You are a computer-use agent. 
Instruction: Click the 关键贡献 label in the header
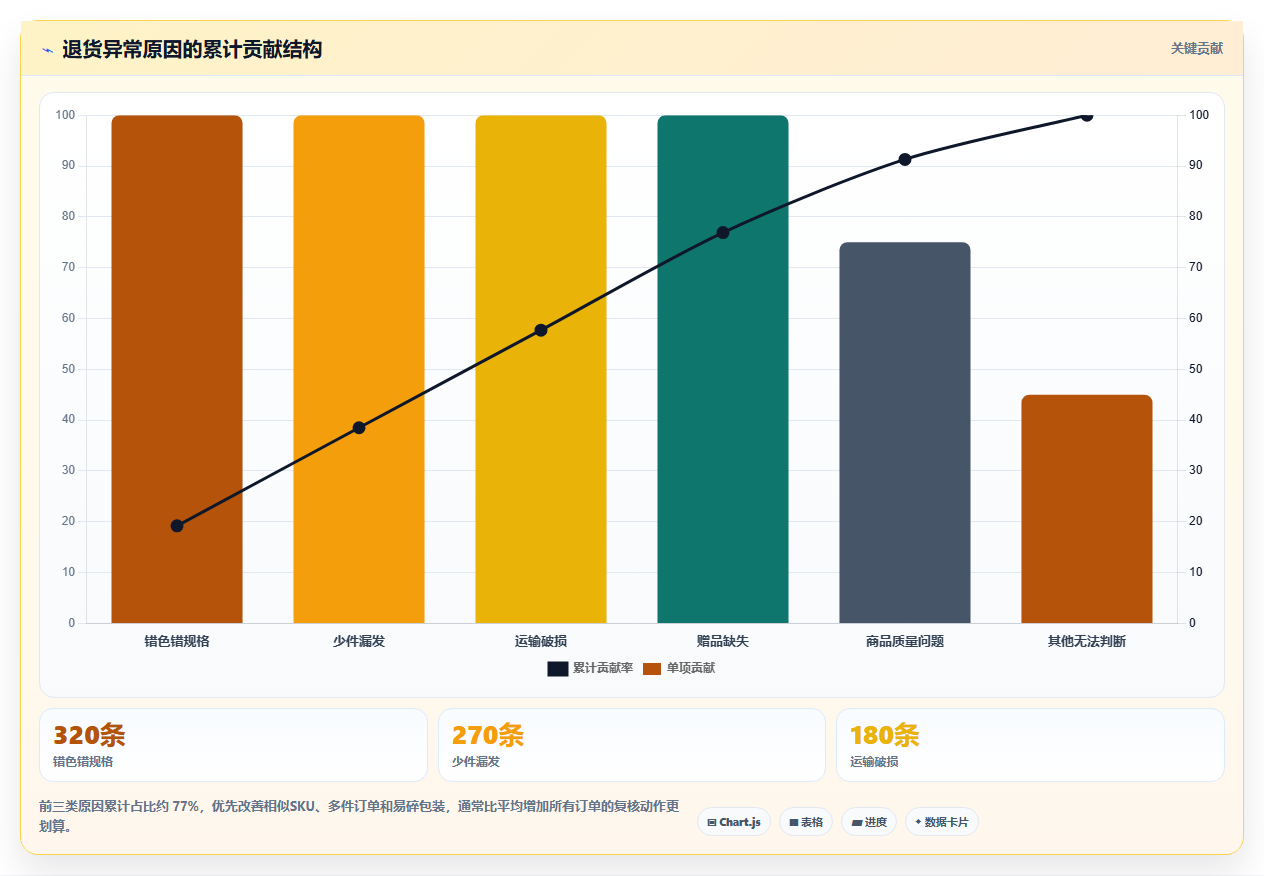point(1197,48)
